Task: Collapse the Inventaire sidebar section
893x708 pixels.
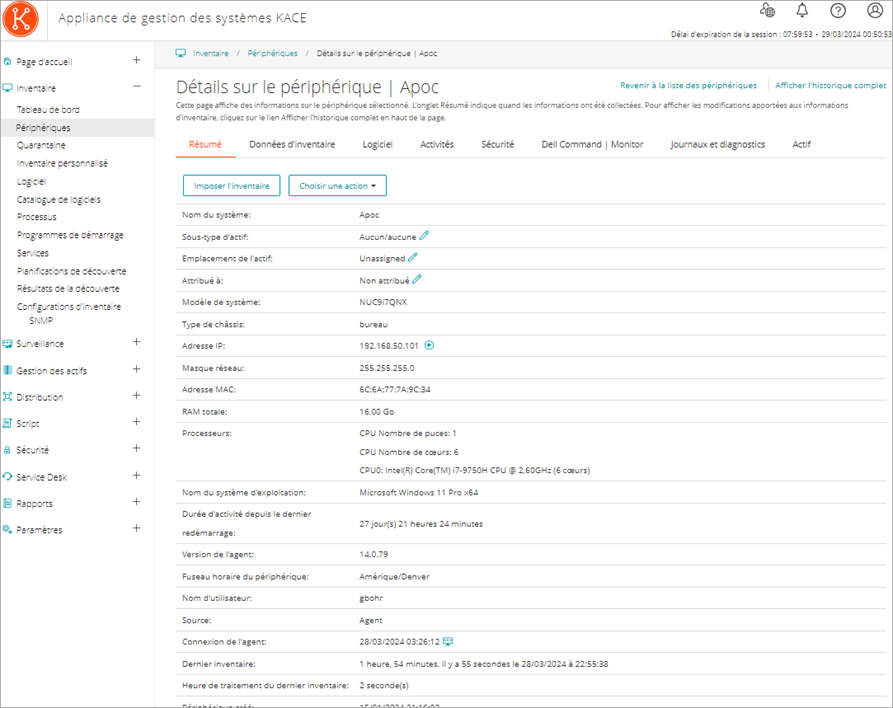Action: [137, 87]
